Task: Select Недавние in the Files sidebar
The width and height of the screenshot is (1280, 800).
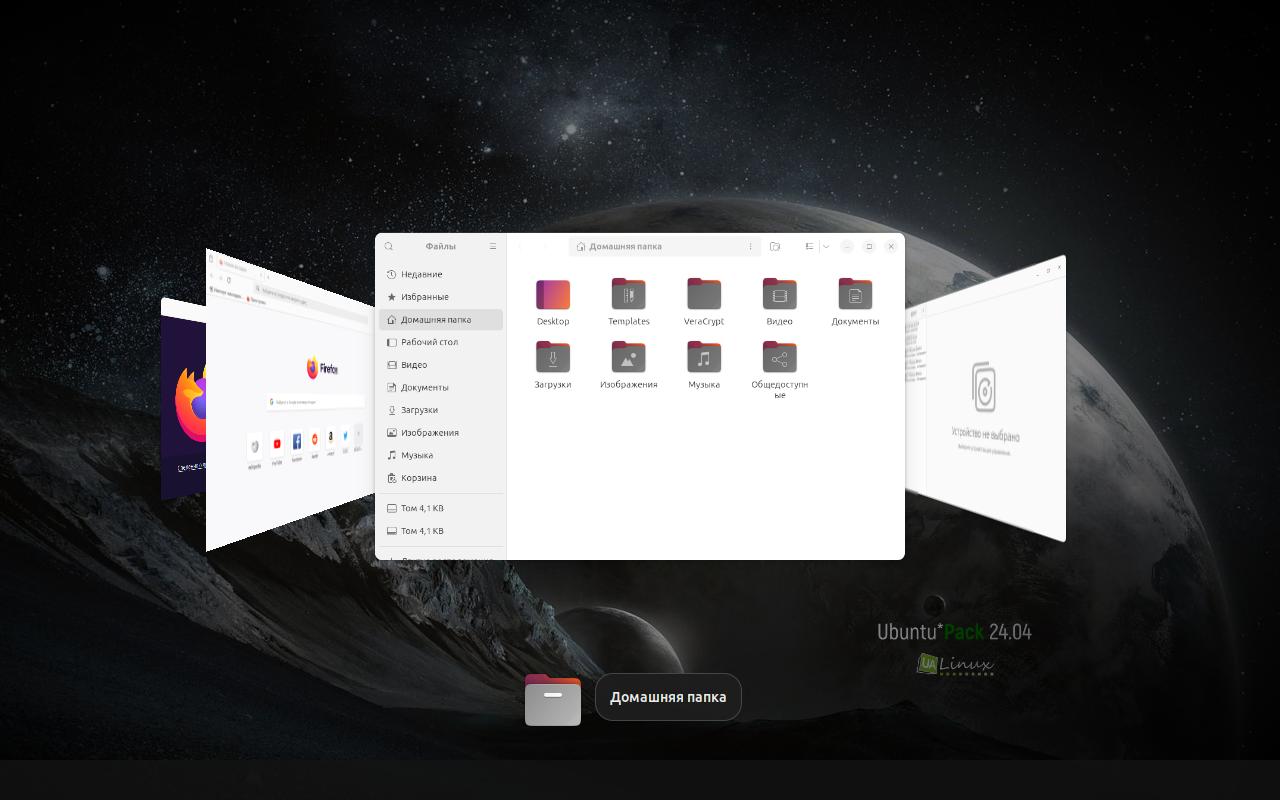Action: (x=441, y=274)
